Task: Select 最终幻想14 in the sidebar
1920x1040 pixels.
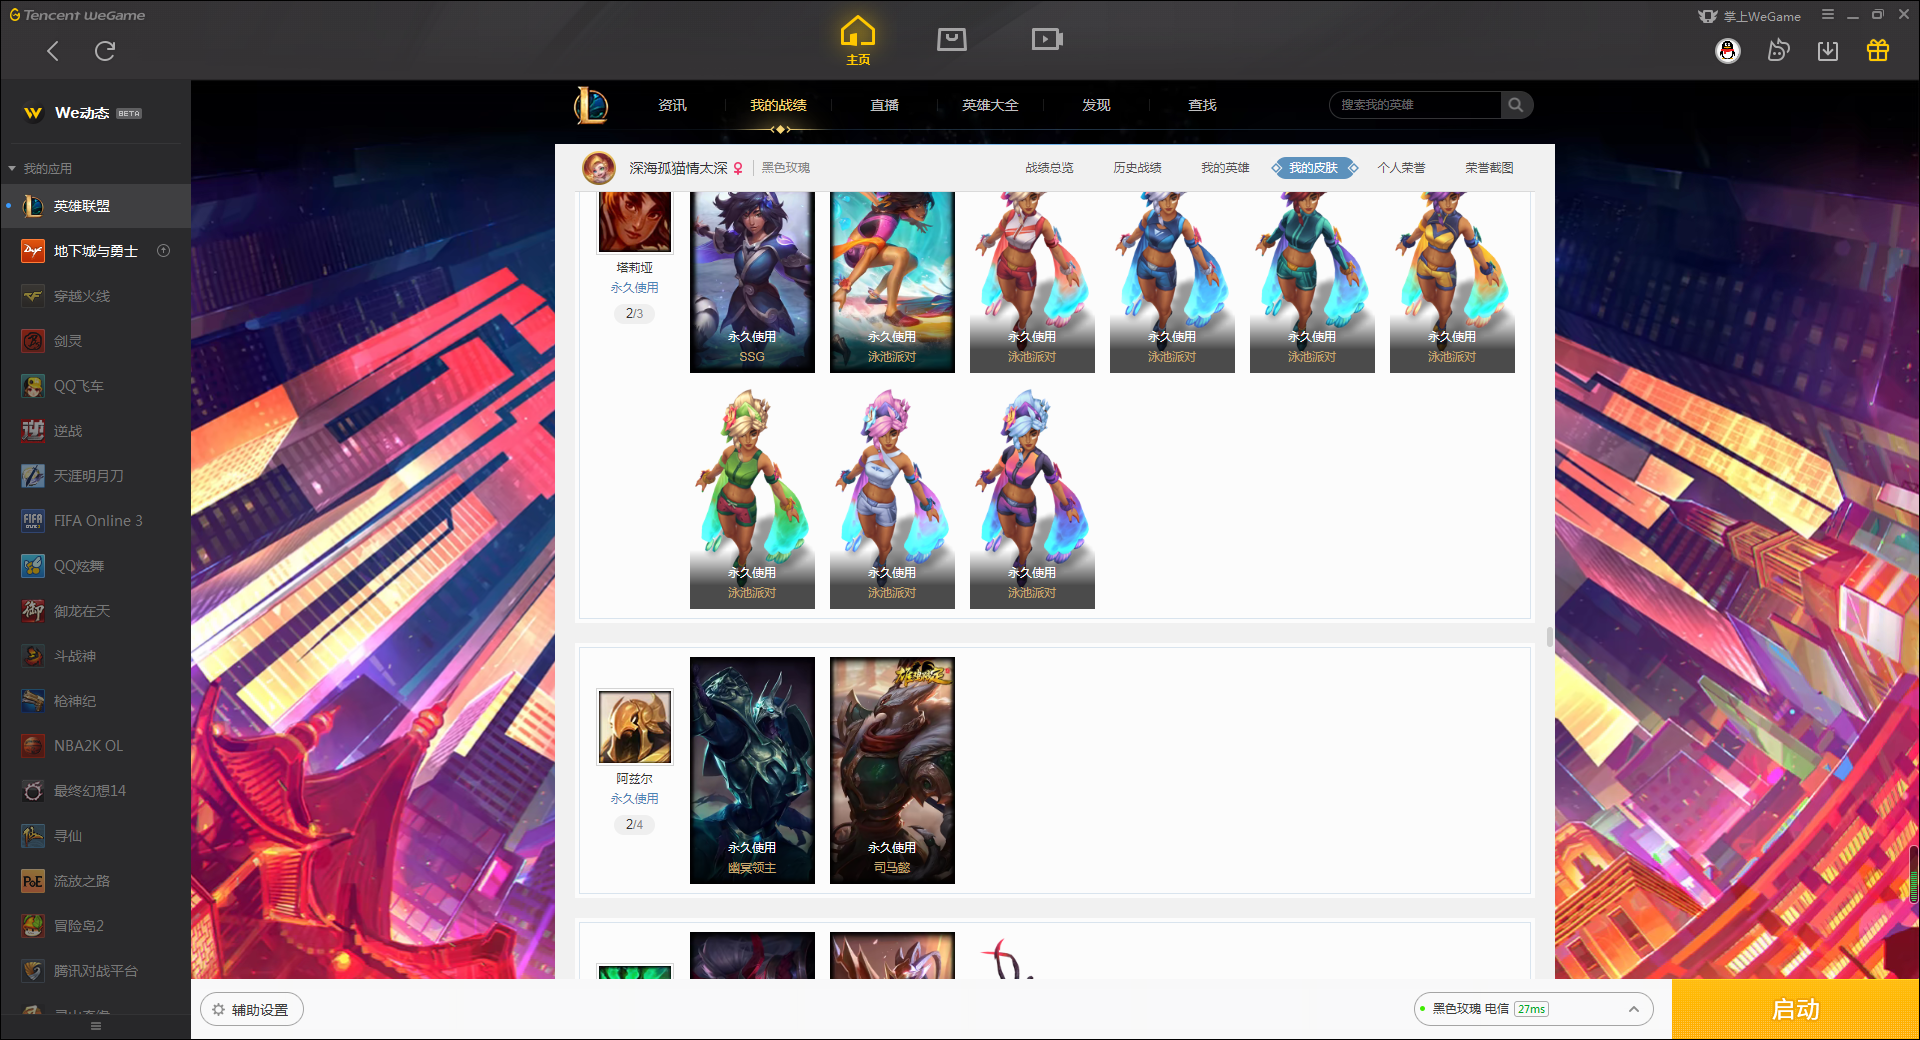Action: tap(95, 791)
